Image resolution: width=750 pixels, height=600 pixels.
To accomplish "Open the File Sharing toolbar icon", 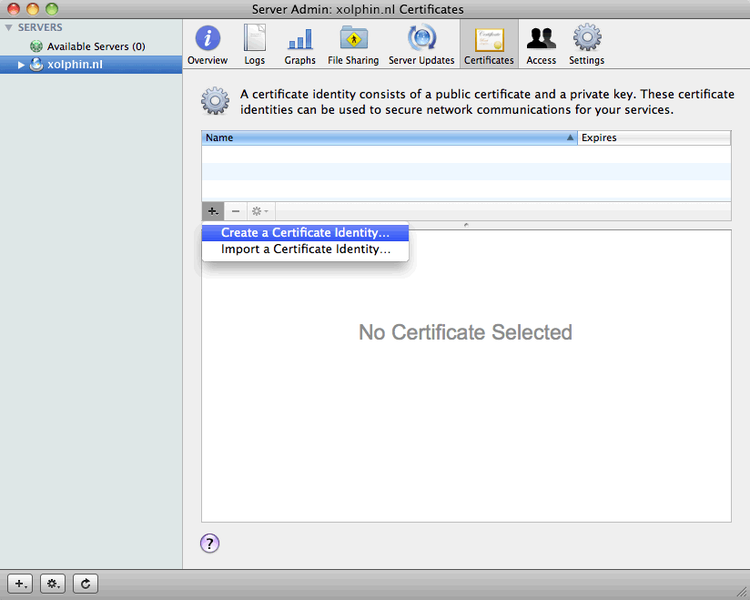I will coord(353,45).
